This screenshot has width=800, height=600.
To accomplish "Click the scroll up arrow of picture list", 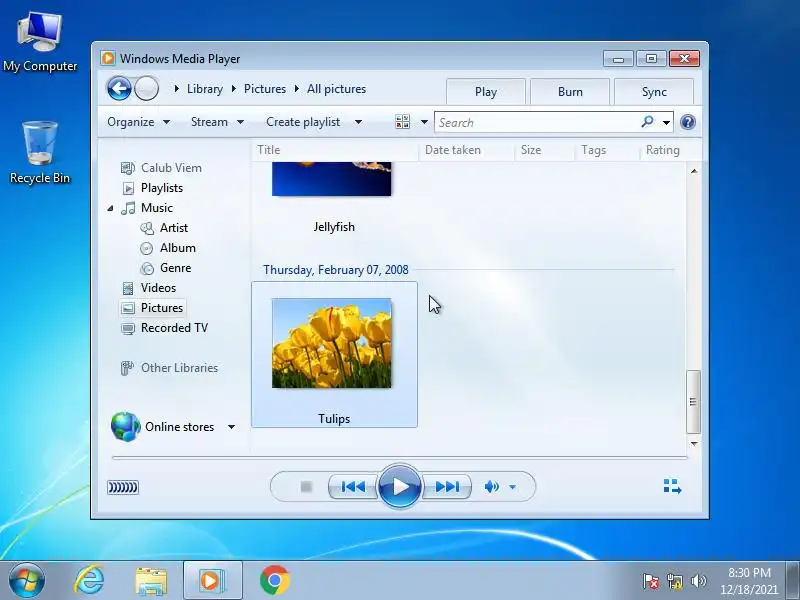I will click(694, 171).
